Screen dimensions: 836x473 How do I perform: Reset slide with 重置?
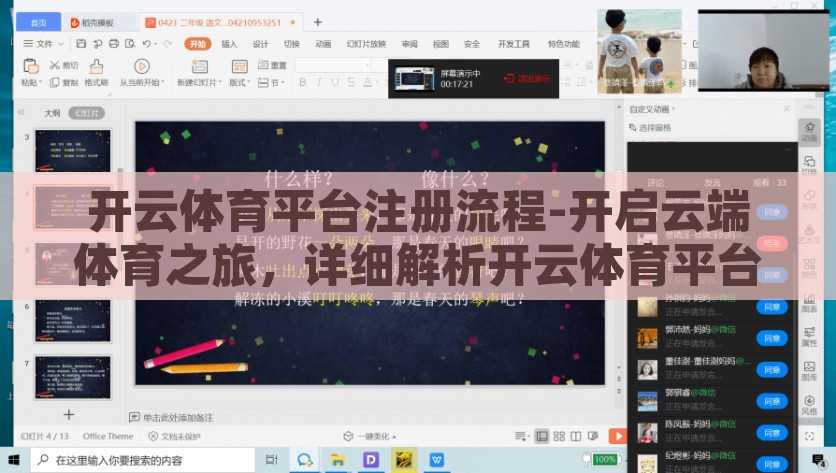click(272, 65)
